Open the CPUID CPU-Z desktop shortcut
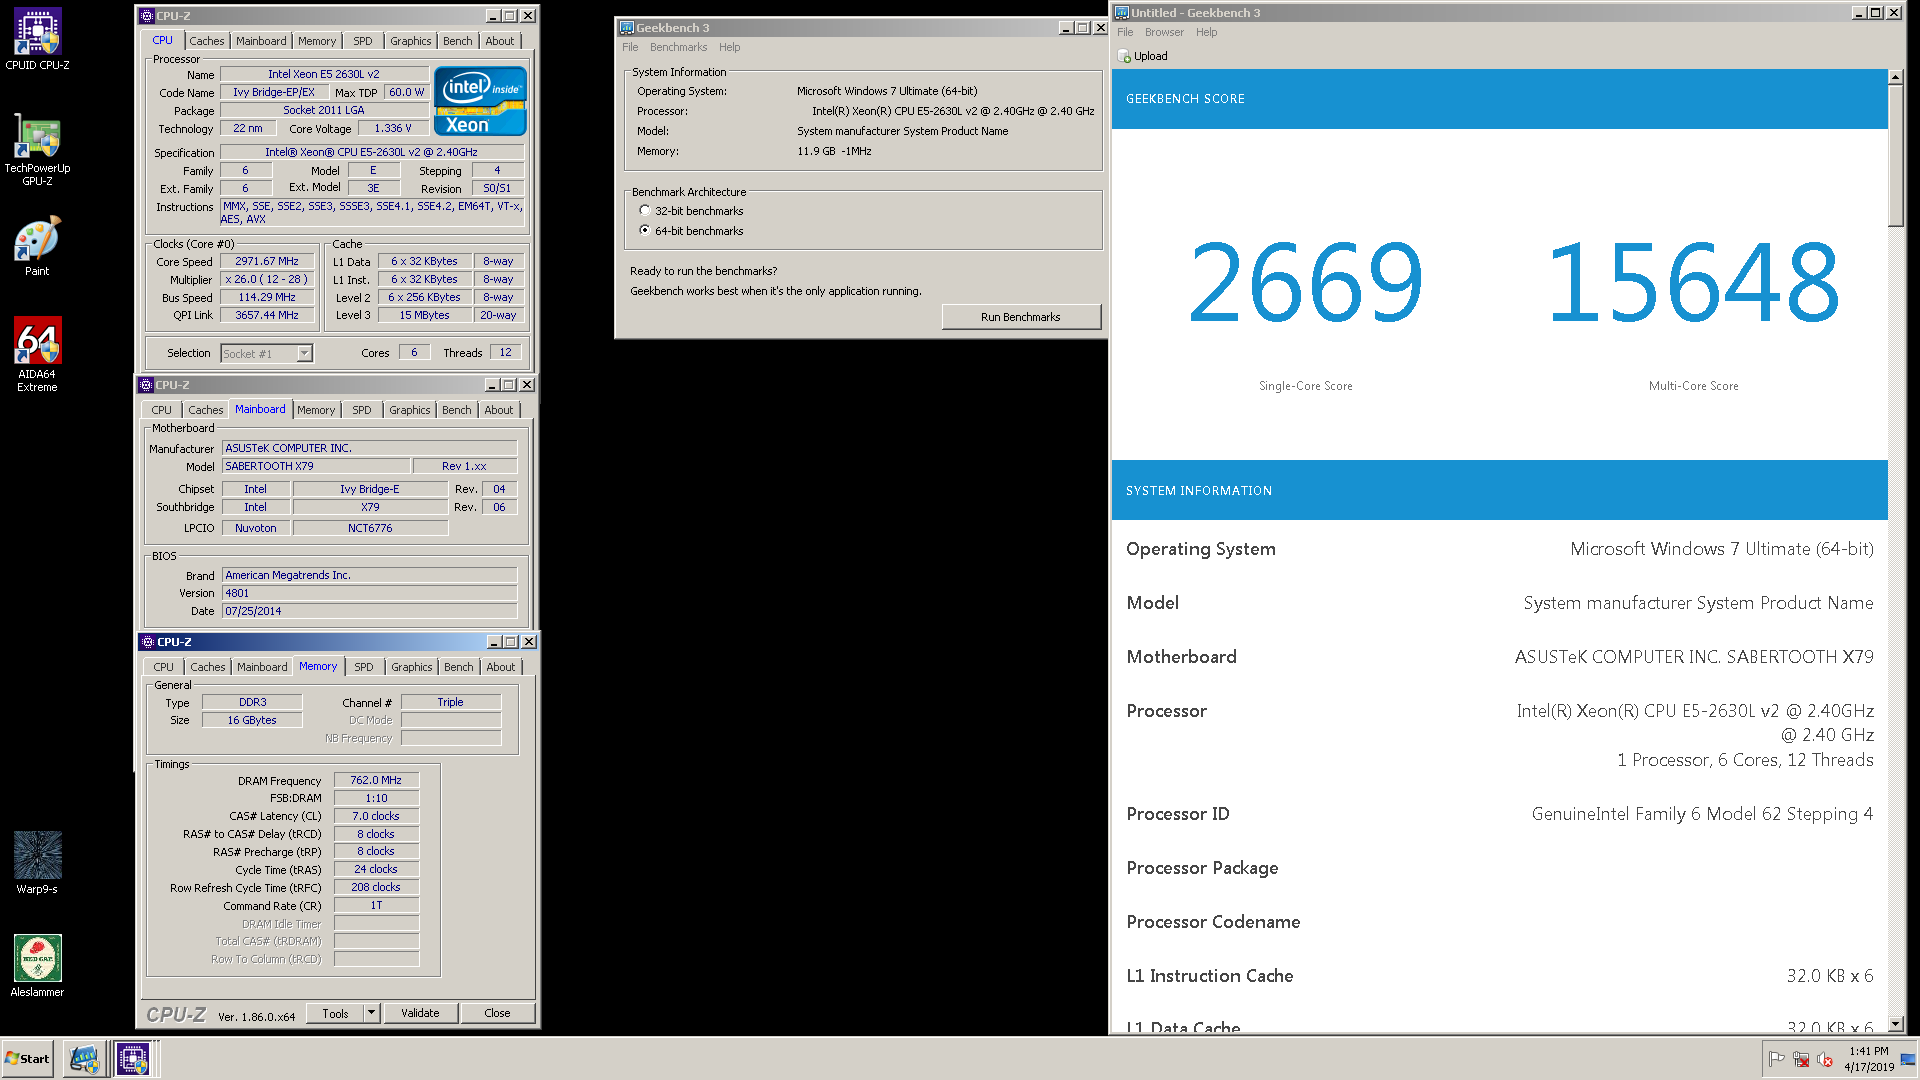The width and height of the screenshot is (1920, 1080). point(37,38)
